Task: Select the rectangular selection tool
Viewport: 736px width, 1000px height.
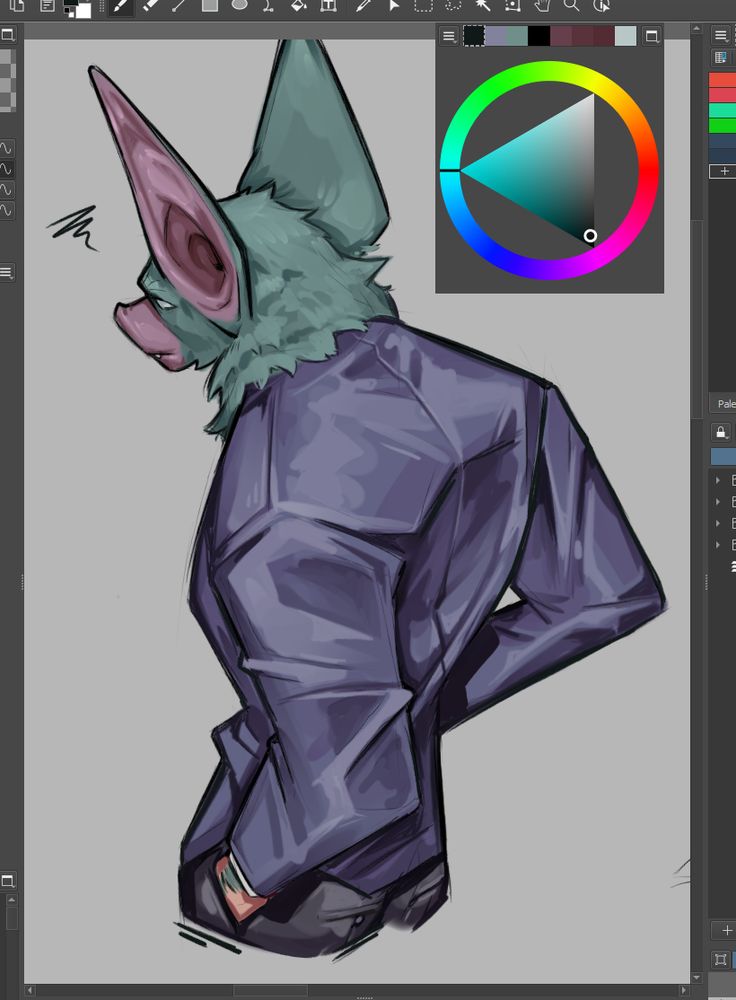Action: click(423, 6)
